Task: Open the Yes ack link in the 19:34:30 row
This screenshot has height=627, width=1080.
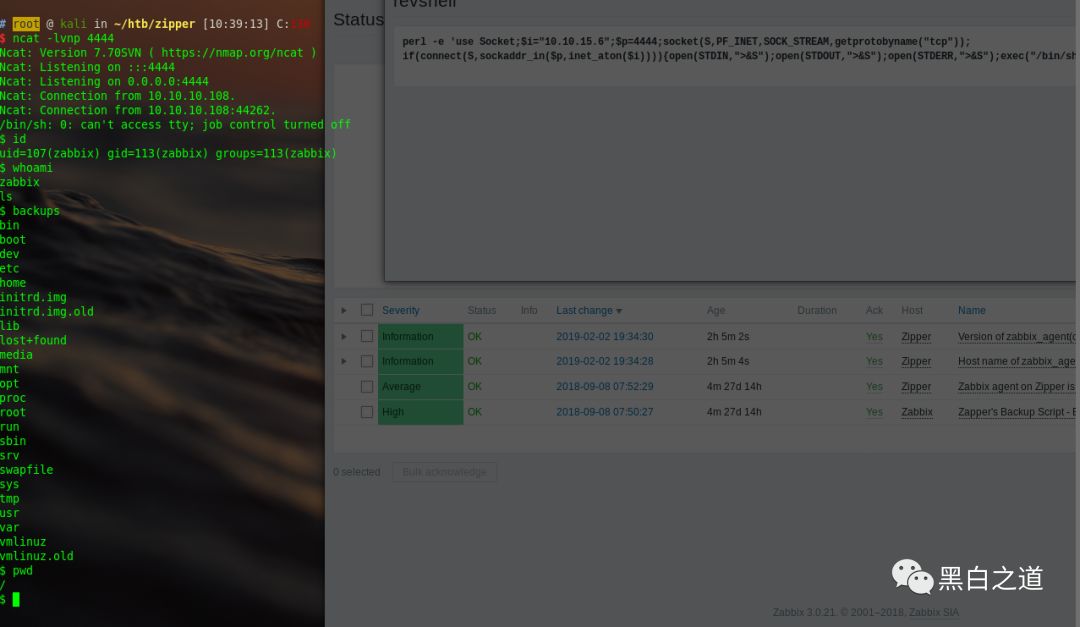Action: point(874,336)
